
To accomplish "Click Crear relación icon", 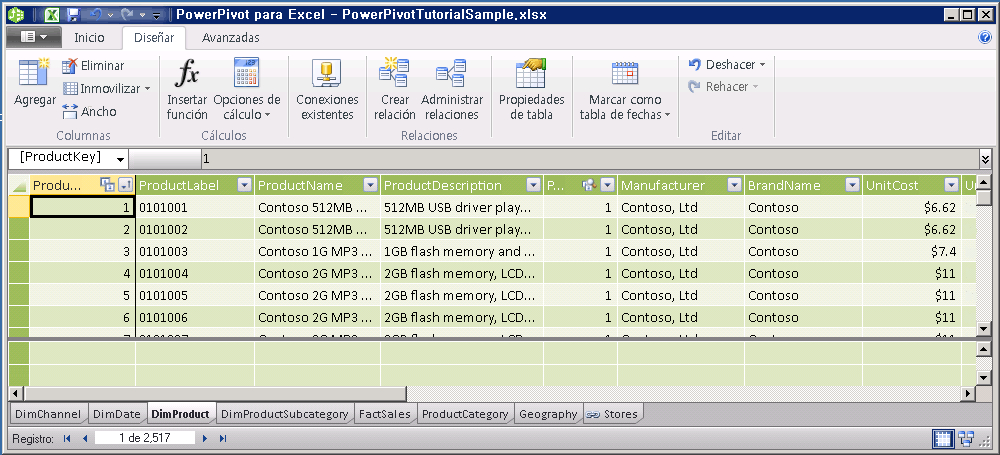I will click(x=394, y=74).
